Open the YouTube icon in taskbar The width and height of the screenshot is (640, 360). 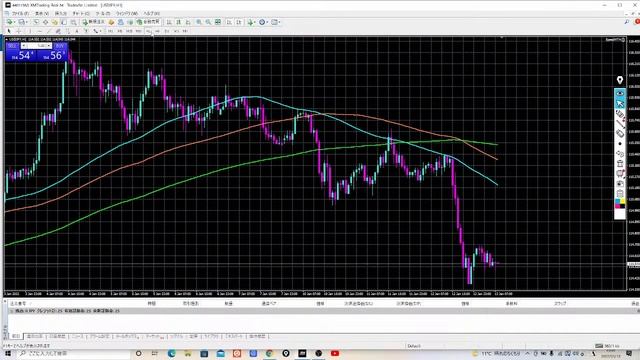335,353
